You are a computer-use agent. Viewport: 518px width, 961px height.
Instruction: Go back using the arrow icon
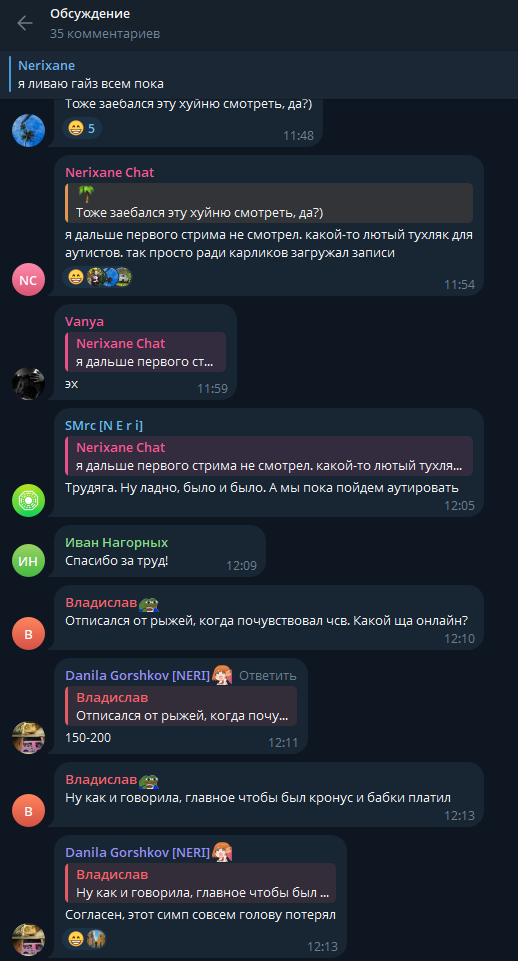tap(25, 23)
